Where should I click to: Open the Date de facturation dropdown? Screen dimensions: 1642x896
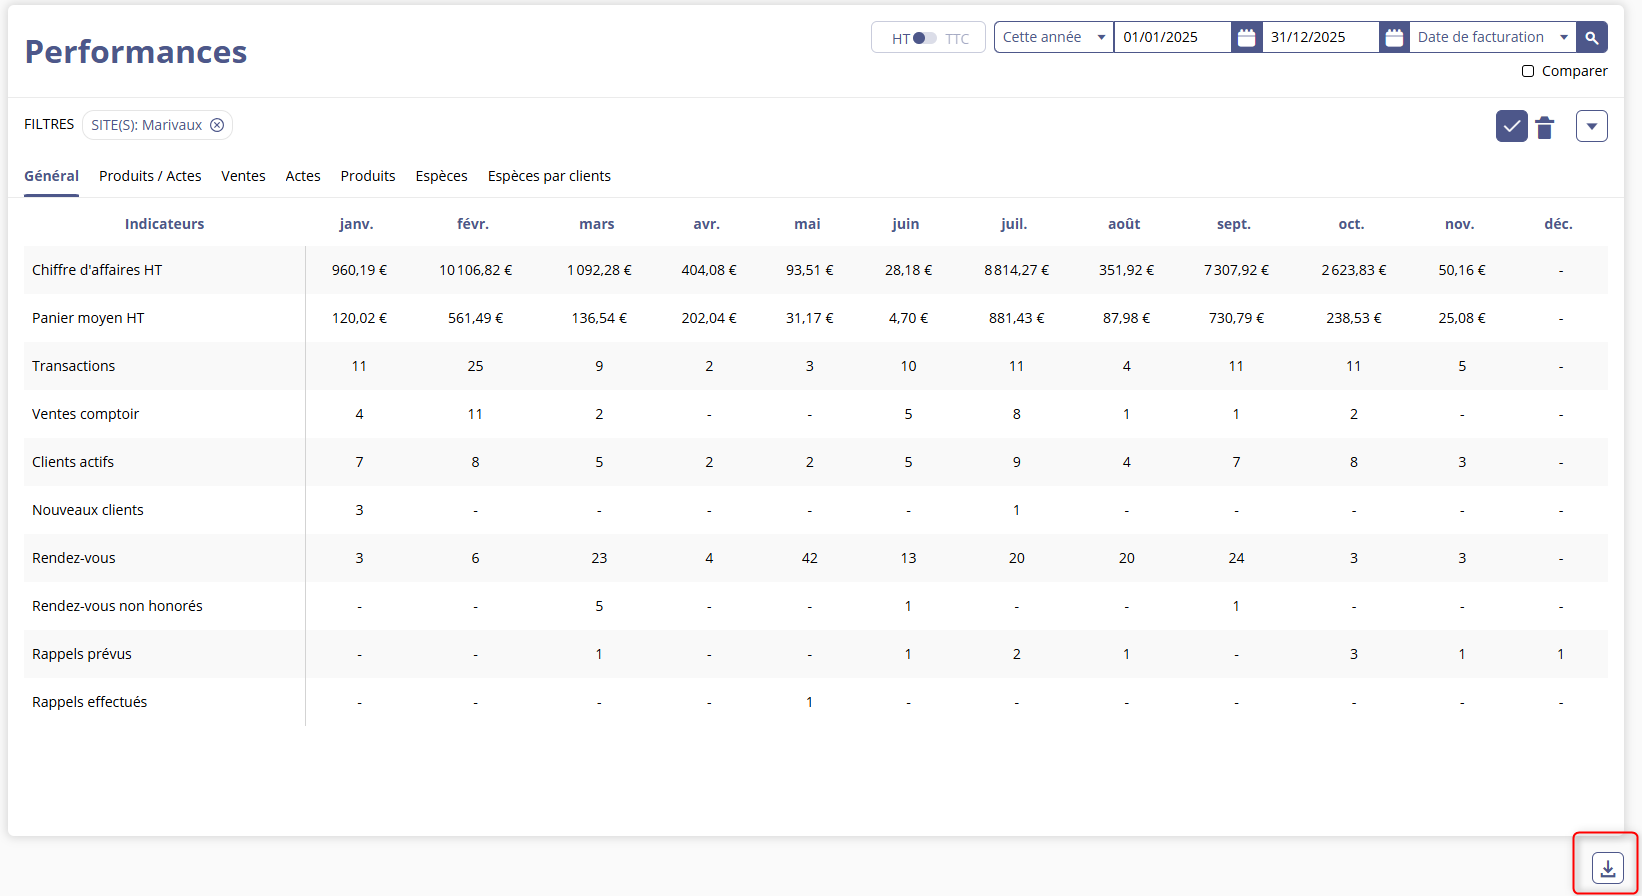tap(1491, 37)
